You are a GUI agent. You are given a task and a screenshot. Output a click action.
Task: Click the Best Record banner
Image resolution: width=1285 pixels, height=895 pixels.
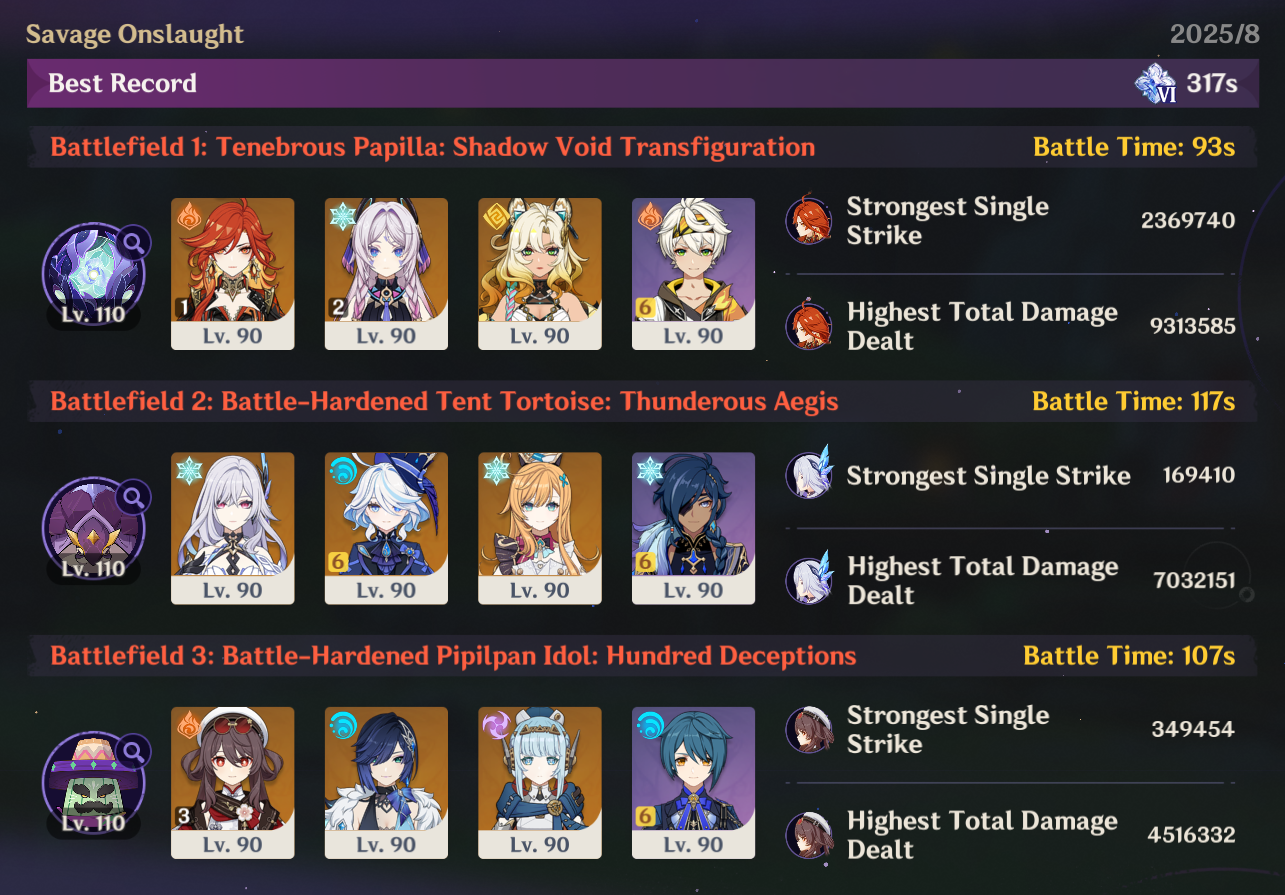click(642, 83)
